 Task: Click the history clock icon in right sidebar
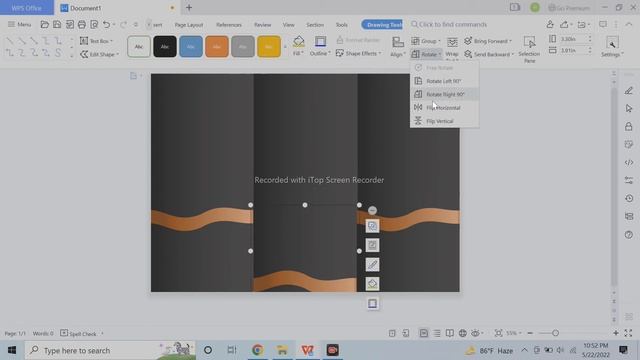coord(629,198)
